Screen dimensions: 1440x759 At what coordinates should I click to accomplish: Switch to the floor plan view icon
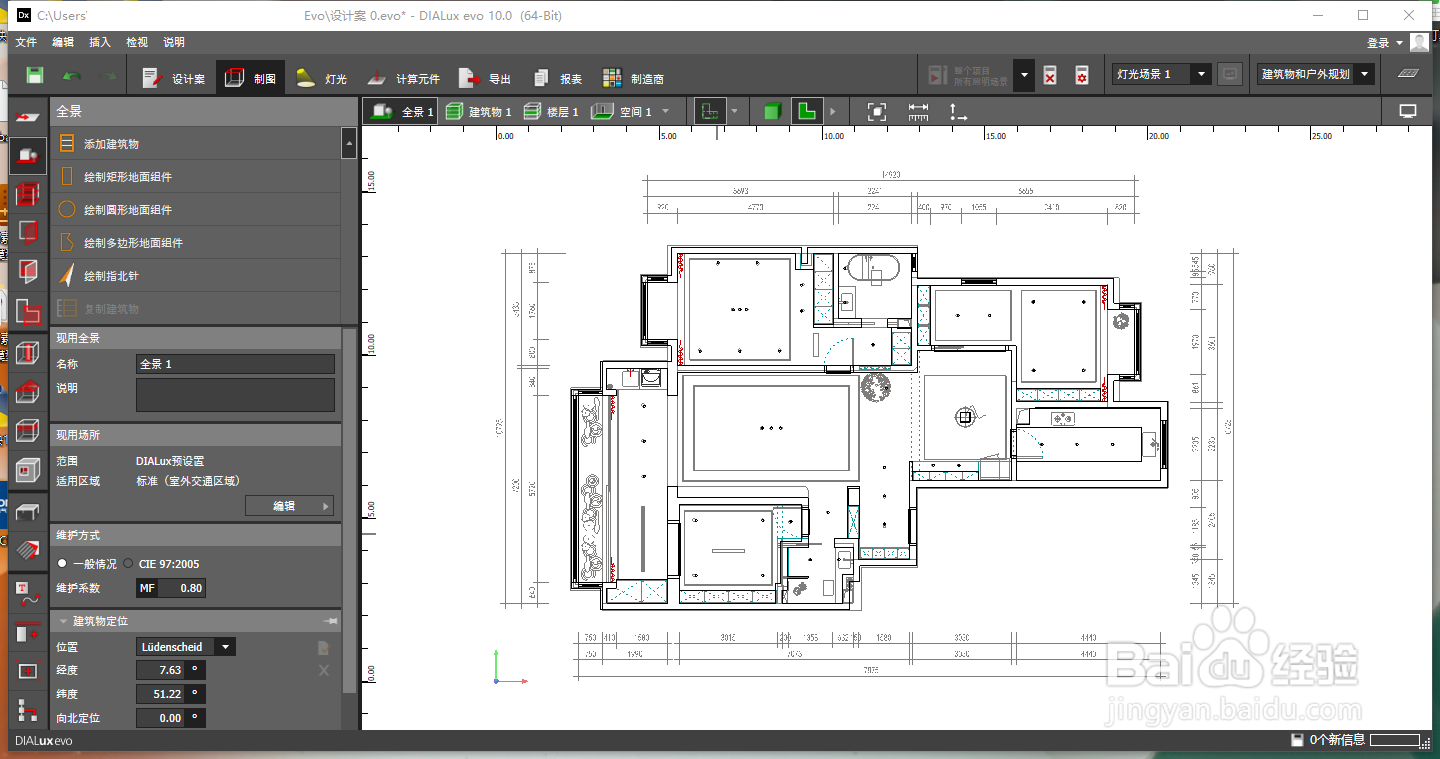(807, 111)
